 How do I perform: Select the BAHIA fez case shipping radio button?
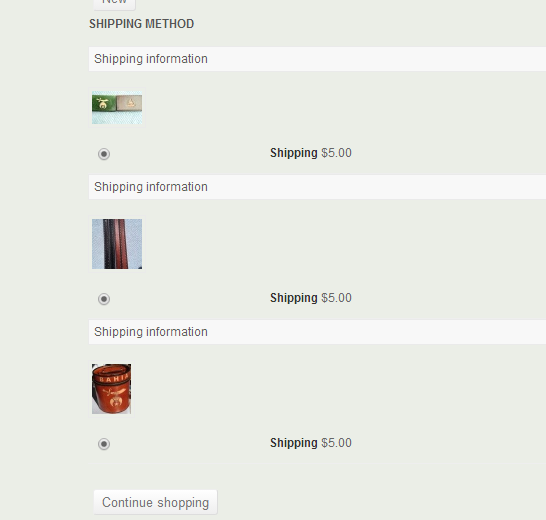pos(104,444)
